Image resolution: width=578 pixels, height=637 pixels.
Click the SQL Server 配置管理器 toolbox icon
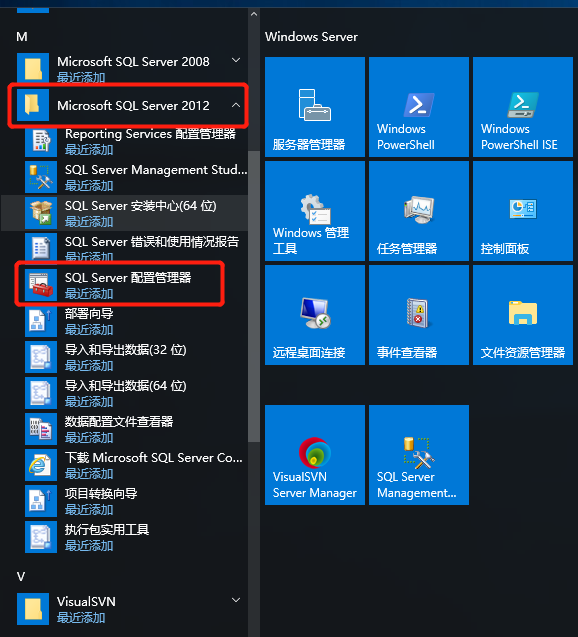(x=41, y=285)
